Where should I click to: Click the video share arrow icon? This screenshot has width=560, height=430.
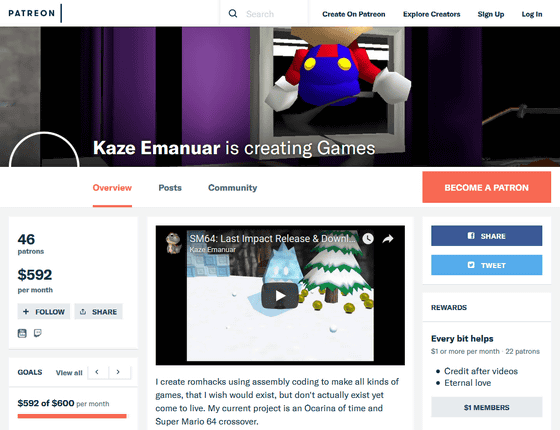(x=388, y=239)
